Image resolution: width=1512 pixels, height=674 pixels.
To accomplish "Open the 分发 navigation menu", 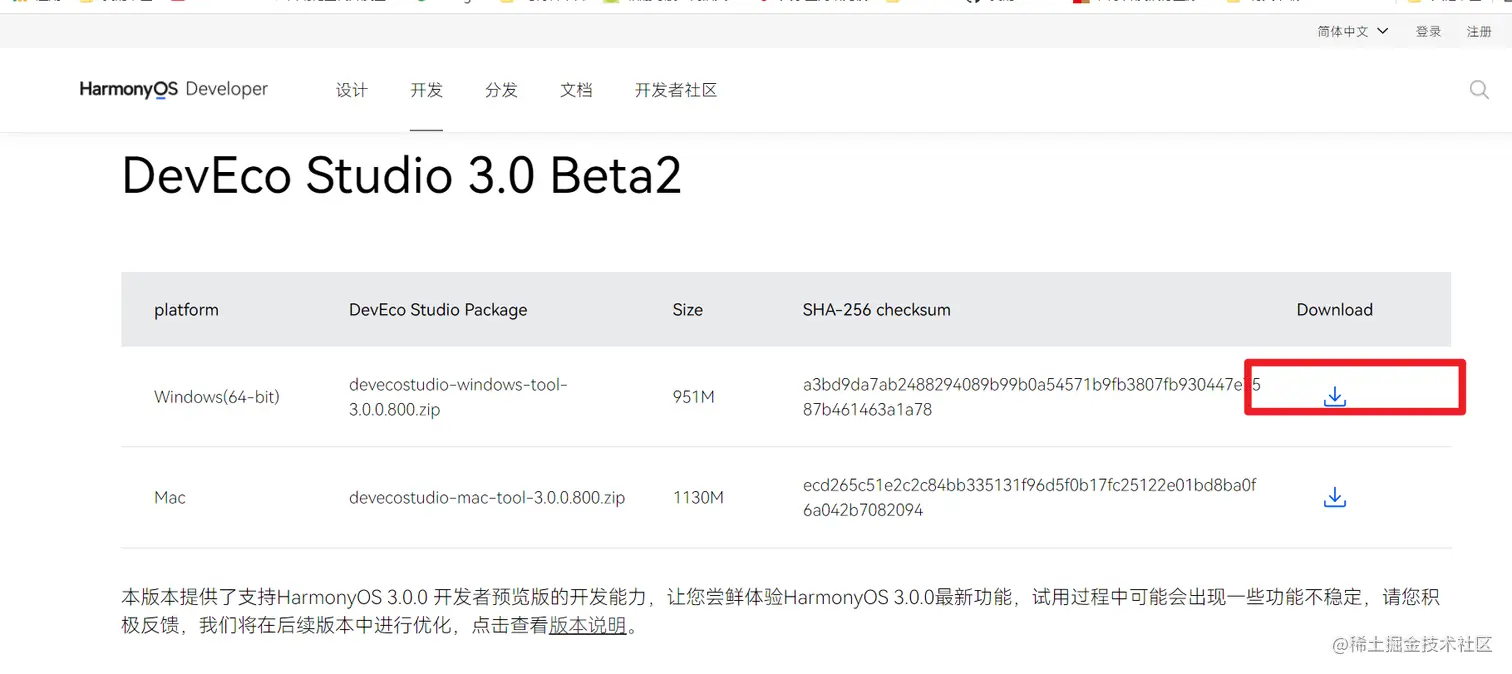I will 501,90.
